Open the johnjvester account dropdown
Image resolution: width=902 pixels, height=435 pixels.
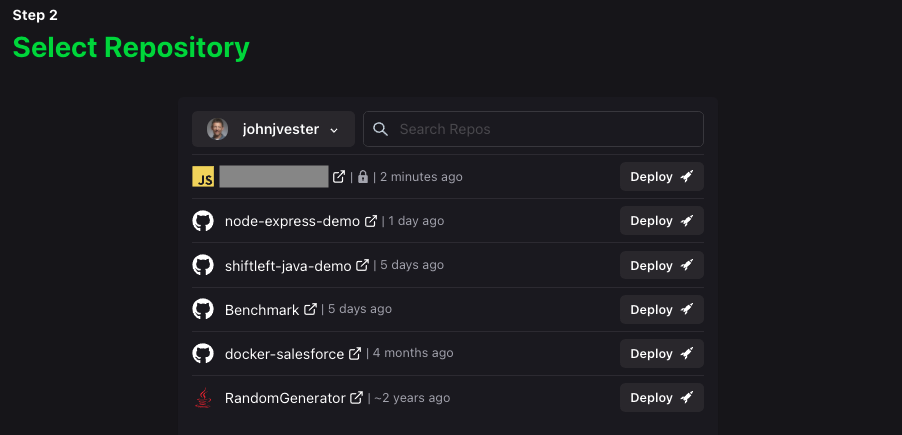(x=273, y=129)
